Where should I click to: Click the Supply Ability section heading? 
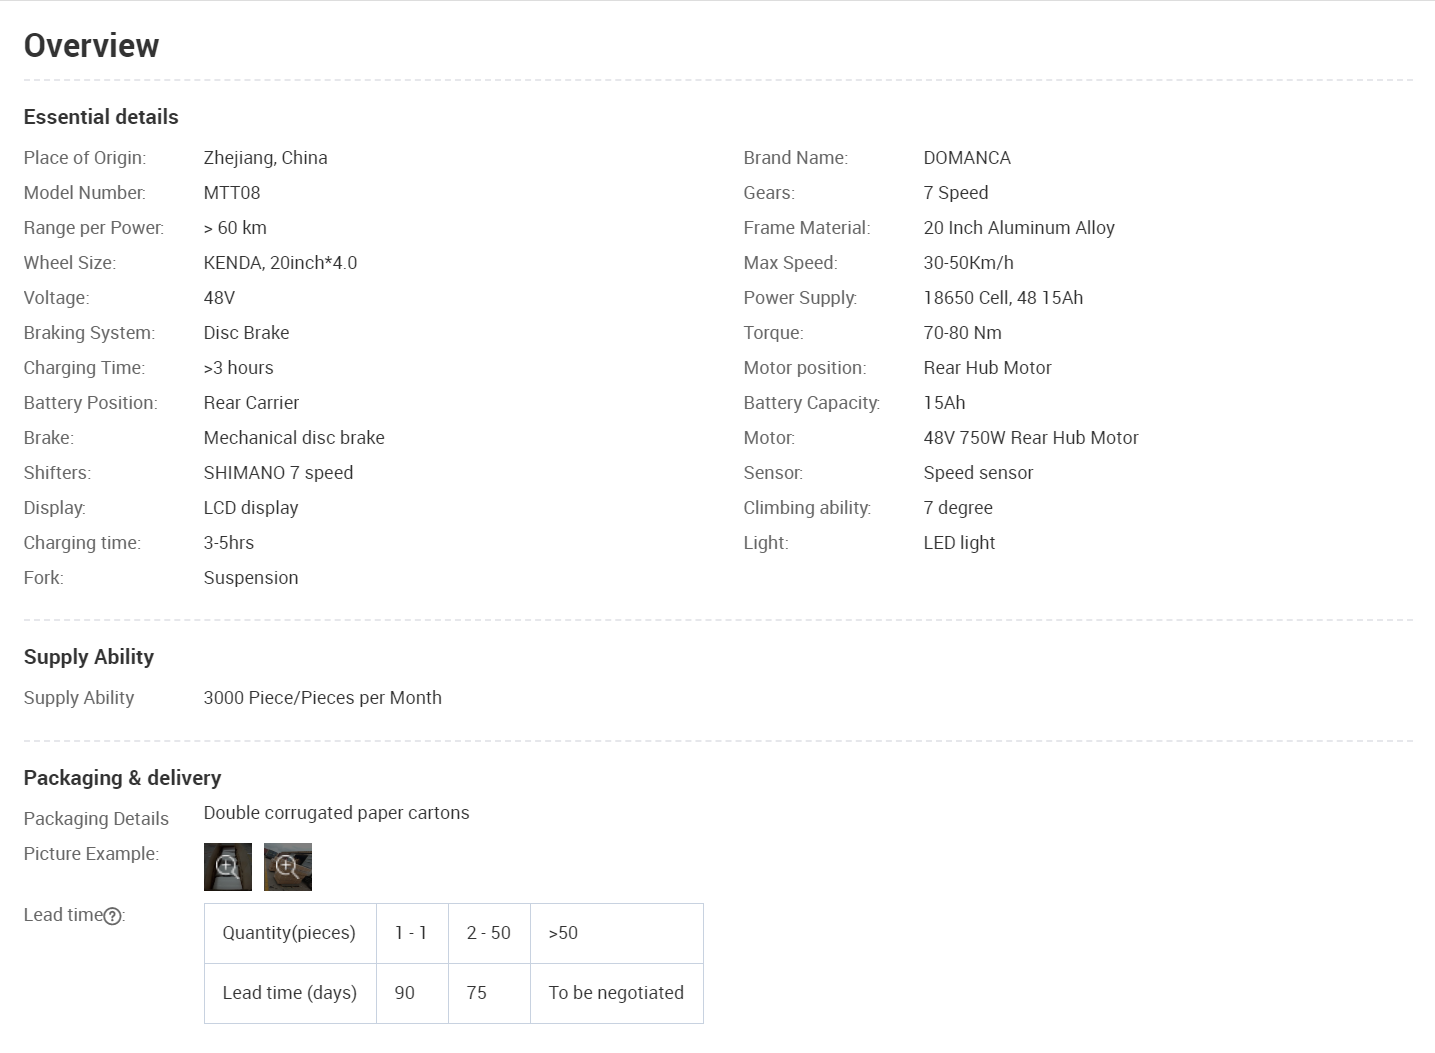(x=89, y=657)
